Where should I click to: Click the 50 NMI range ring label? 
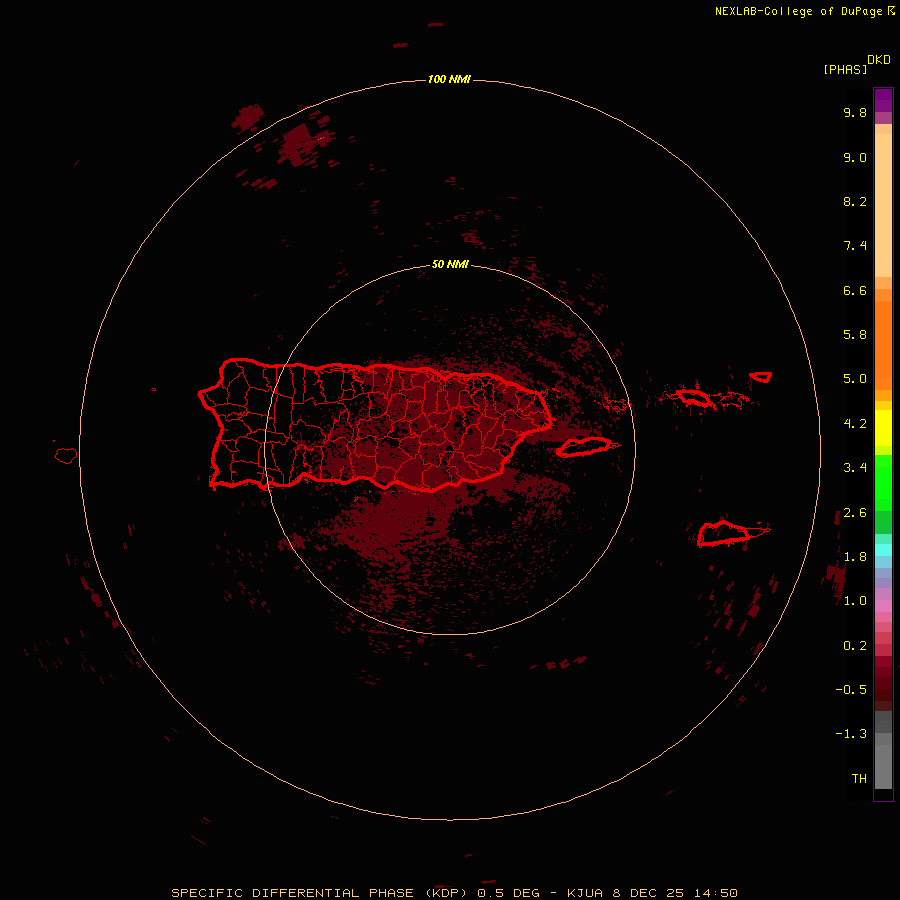450,264
